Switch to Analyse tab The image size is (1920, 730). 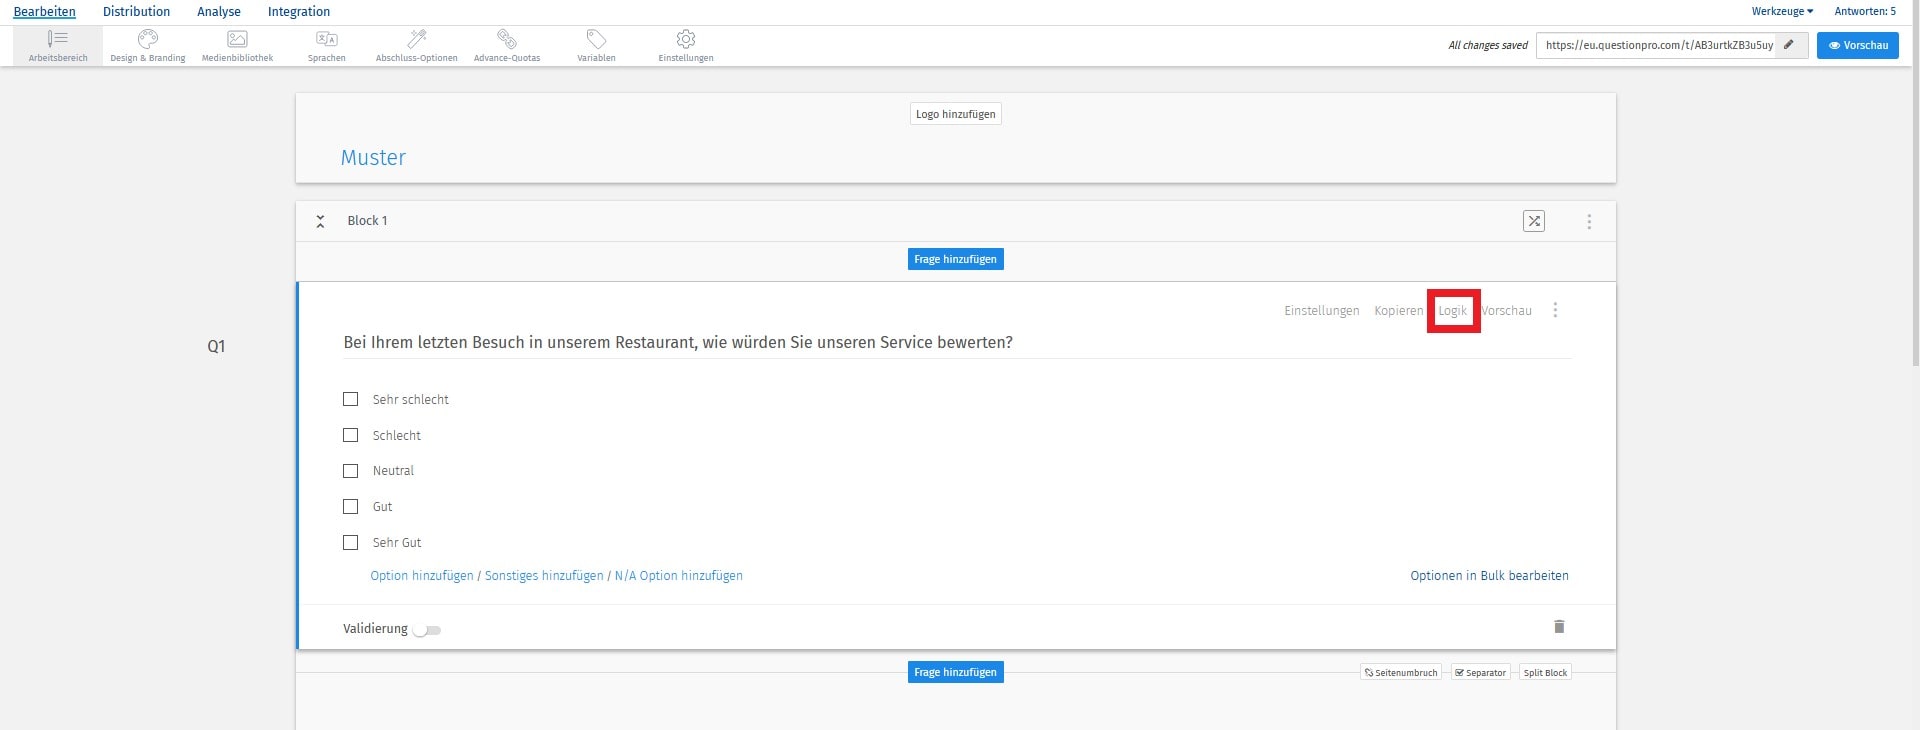[219, 12]
